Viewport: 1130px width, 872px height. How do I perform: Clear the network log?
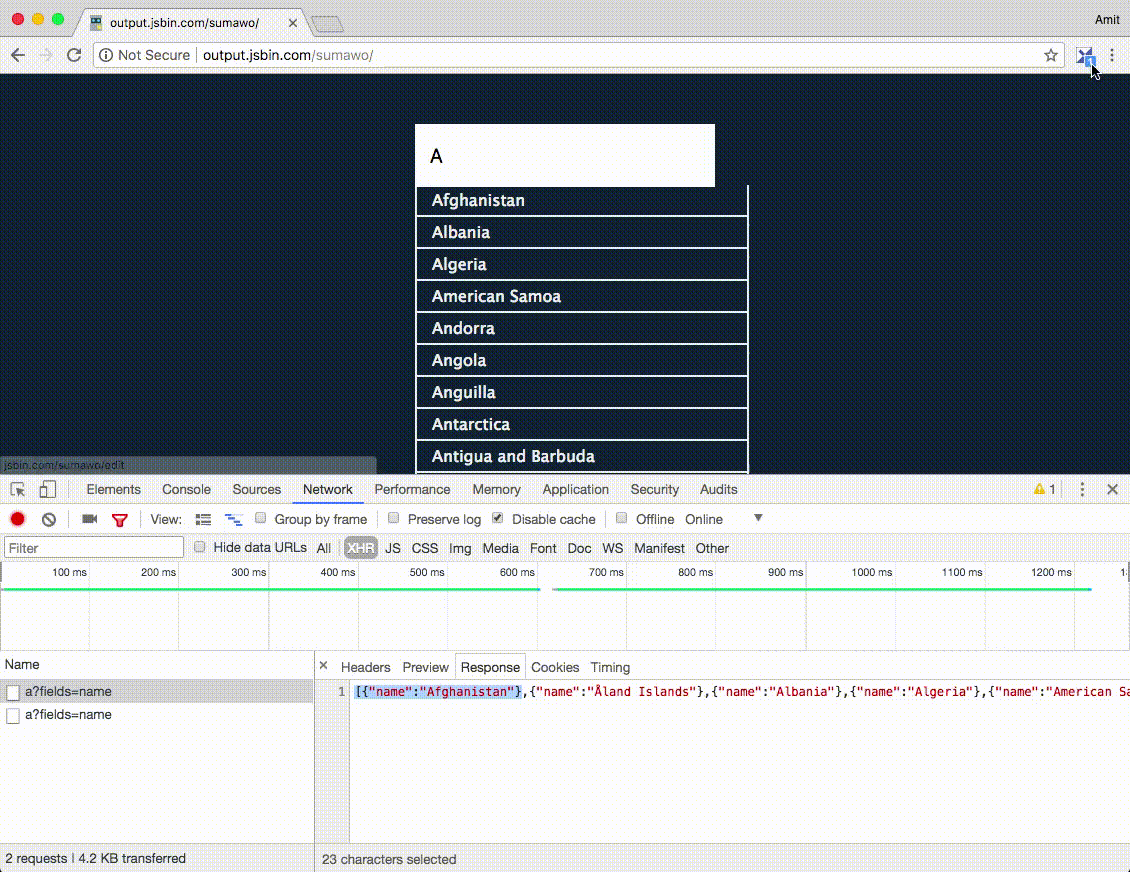(48, 519)
